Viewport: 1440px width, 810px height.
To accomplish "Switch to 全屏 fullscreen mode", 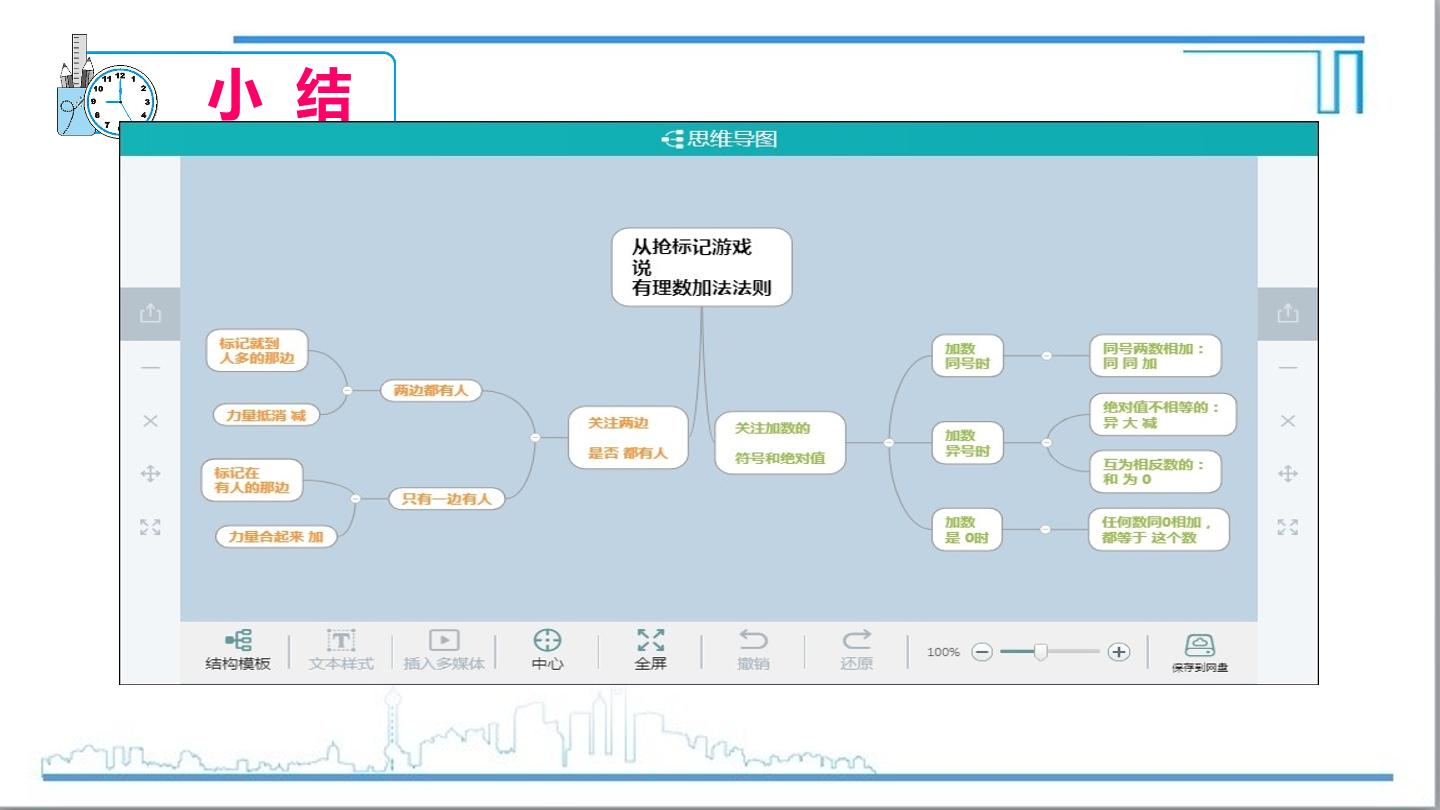I will tap(651, 650).
